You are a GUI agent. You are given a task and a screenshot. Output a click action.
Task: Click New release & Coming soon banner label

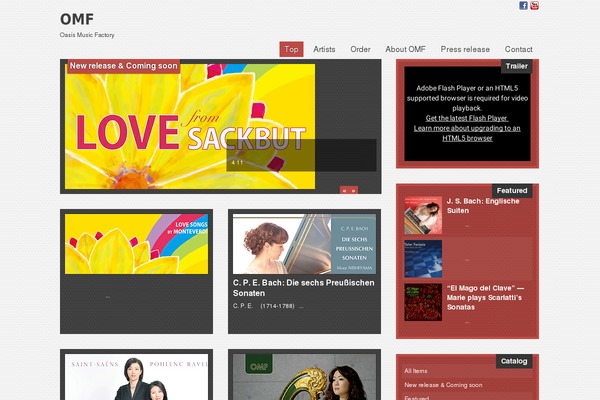coord(124,66)
